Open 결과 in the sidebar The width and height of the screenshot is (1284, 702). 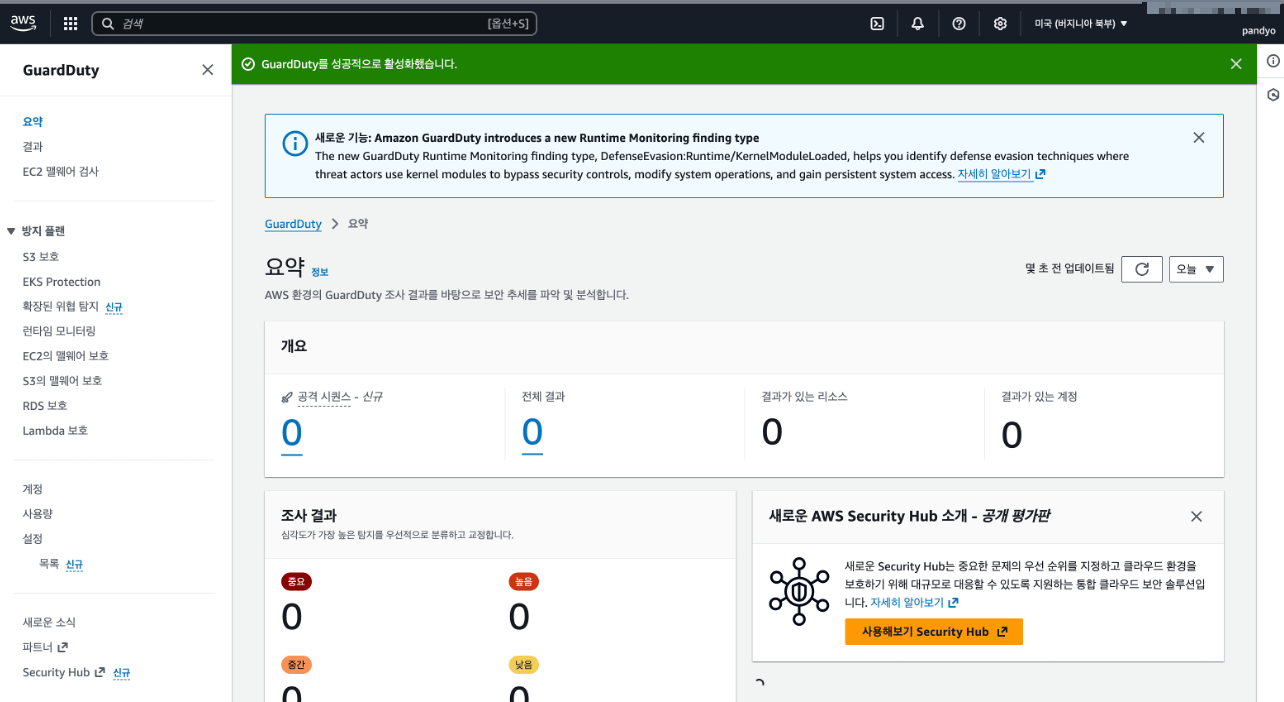[x=33, y=146]
